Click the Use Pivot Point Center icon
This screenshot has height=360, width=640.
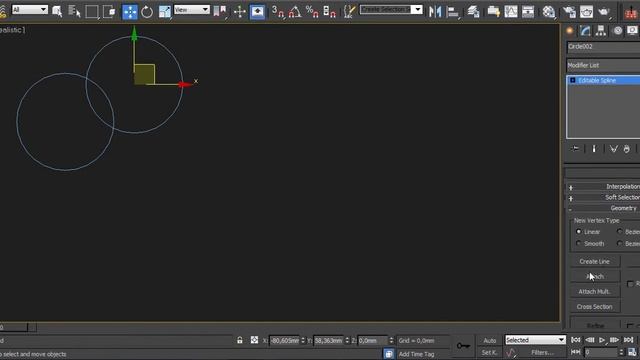tap(220, 11)
